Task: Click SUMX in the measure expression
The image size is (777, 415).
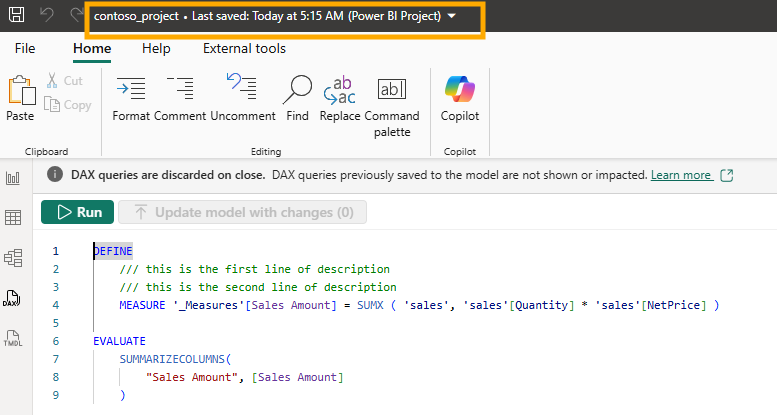Action: tap(370, 305)
